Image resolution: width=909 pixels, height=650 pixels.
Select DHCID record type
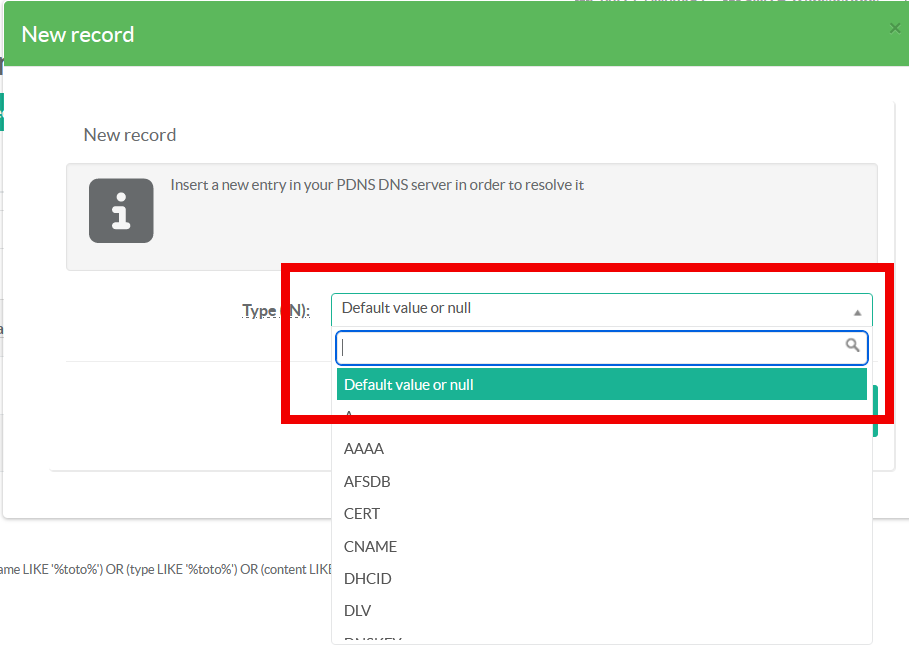[367, 579]
